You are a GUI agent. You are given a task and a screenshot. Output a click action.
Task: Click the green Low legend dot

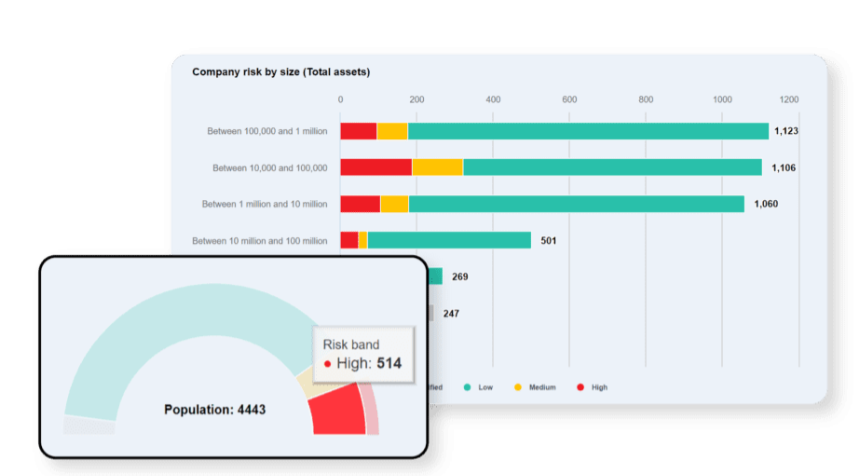click(x=467, y=387)
